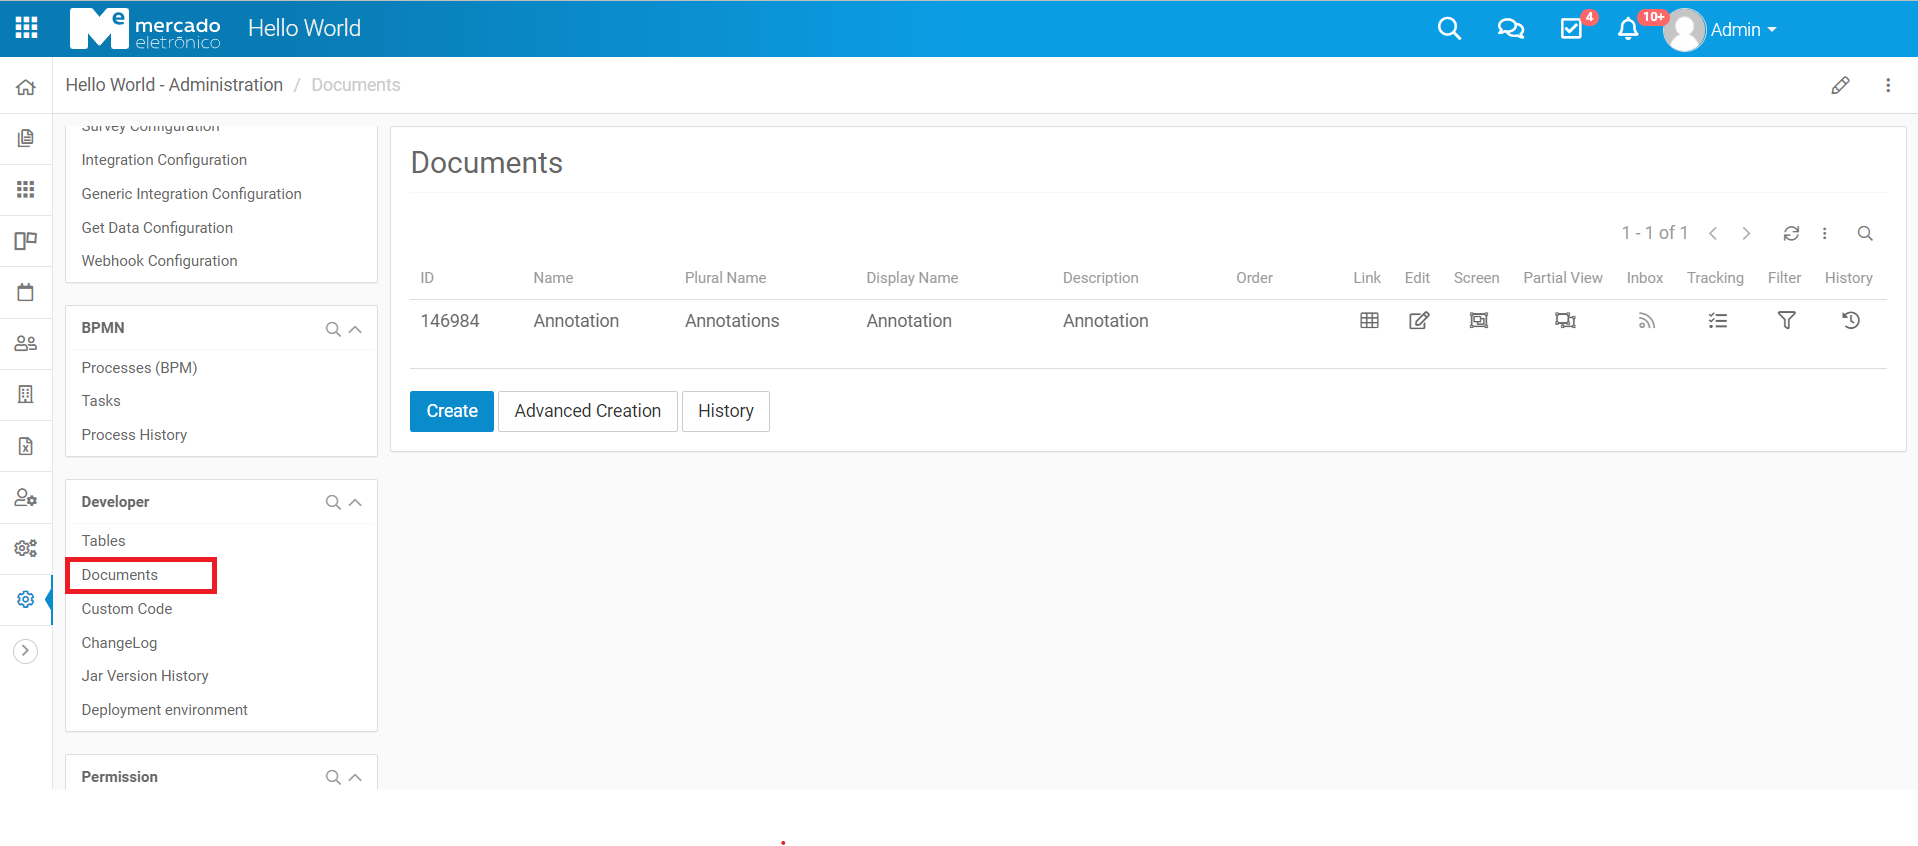This screenshot has width=1918, height=846.
Task: Go to next page of documents list
Action: [x=1746, y=233]
